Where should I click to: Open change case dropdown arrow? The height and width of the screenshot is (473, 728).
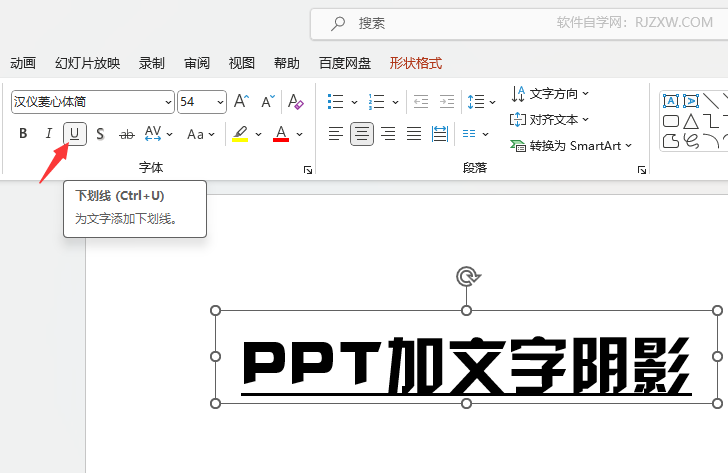(x=212, y=134)
